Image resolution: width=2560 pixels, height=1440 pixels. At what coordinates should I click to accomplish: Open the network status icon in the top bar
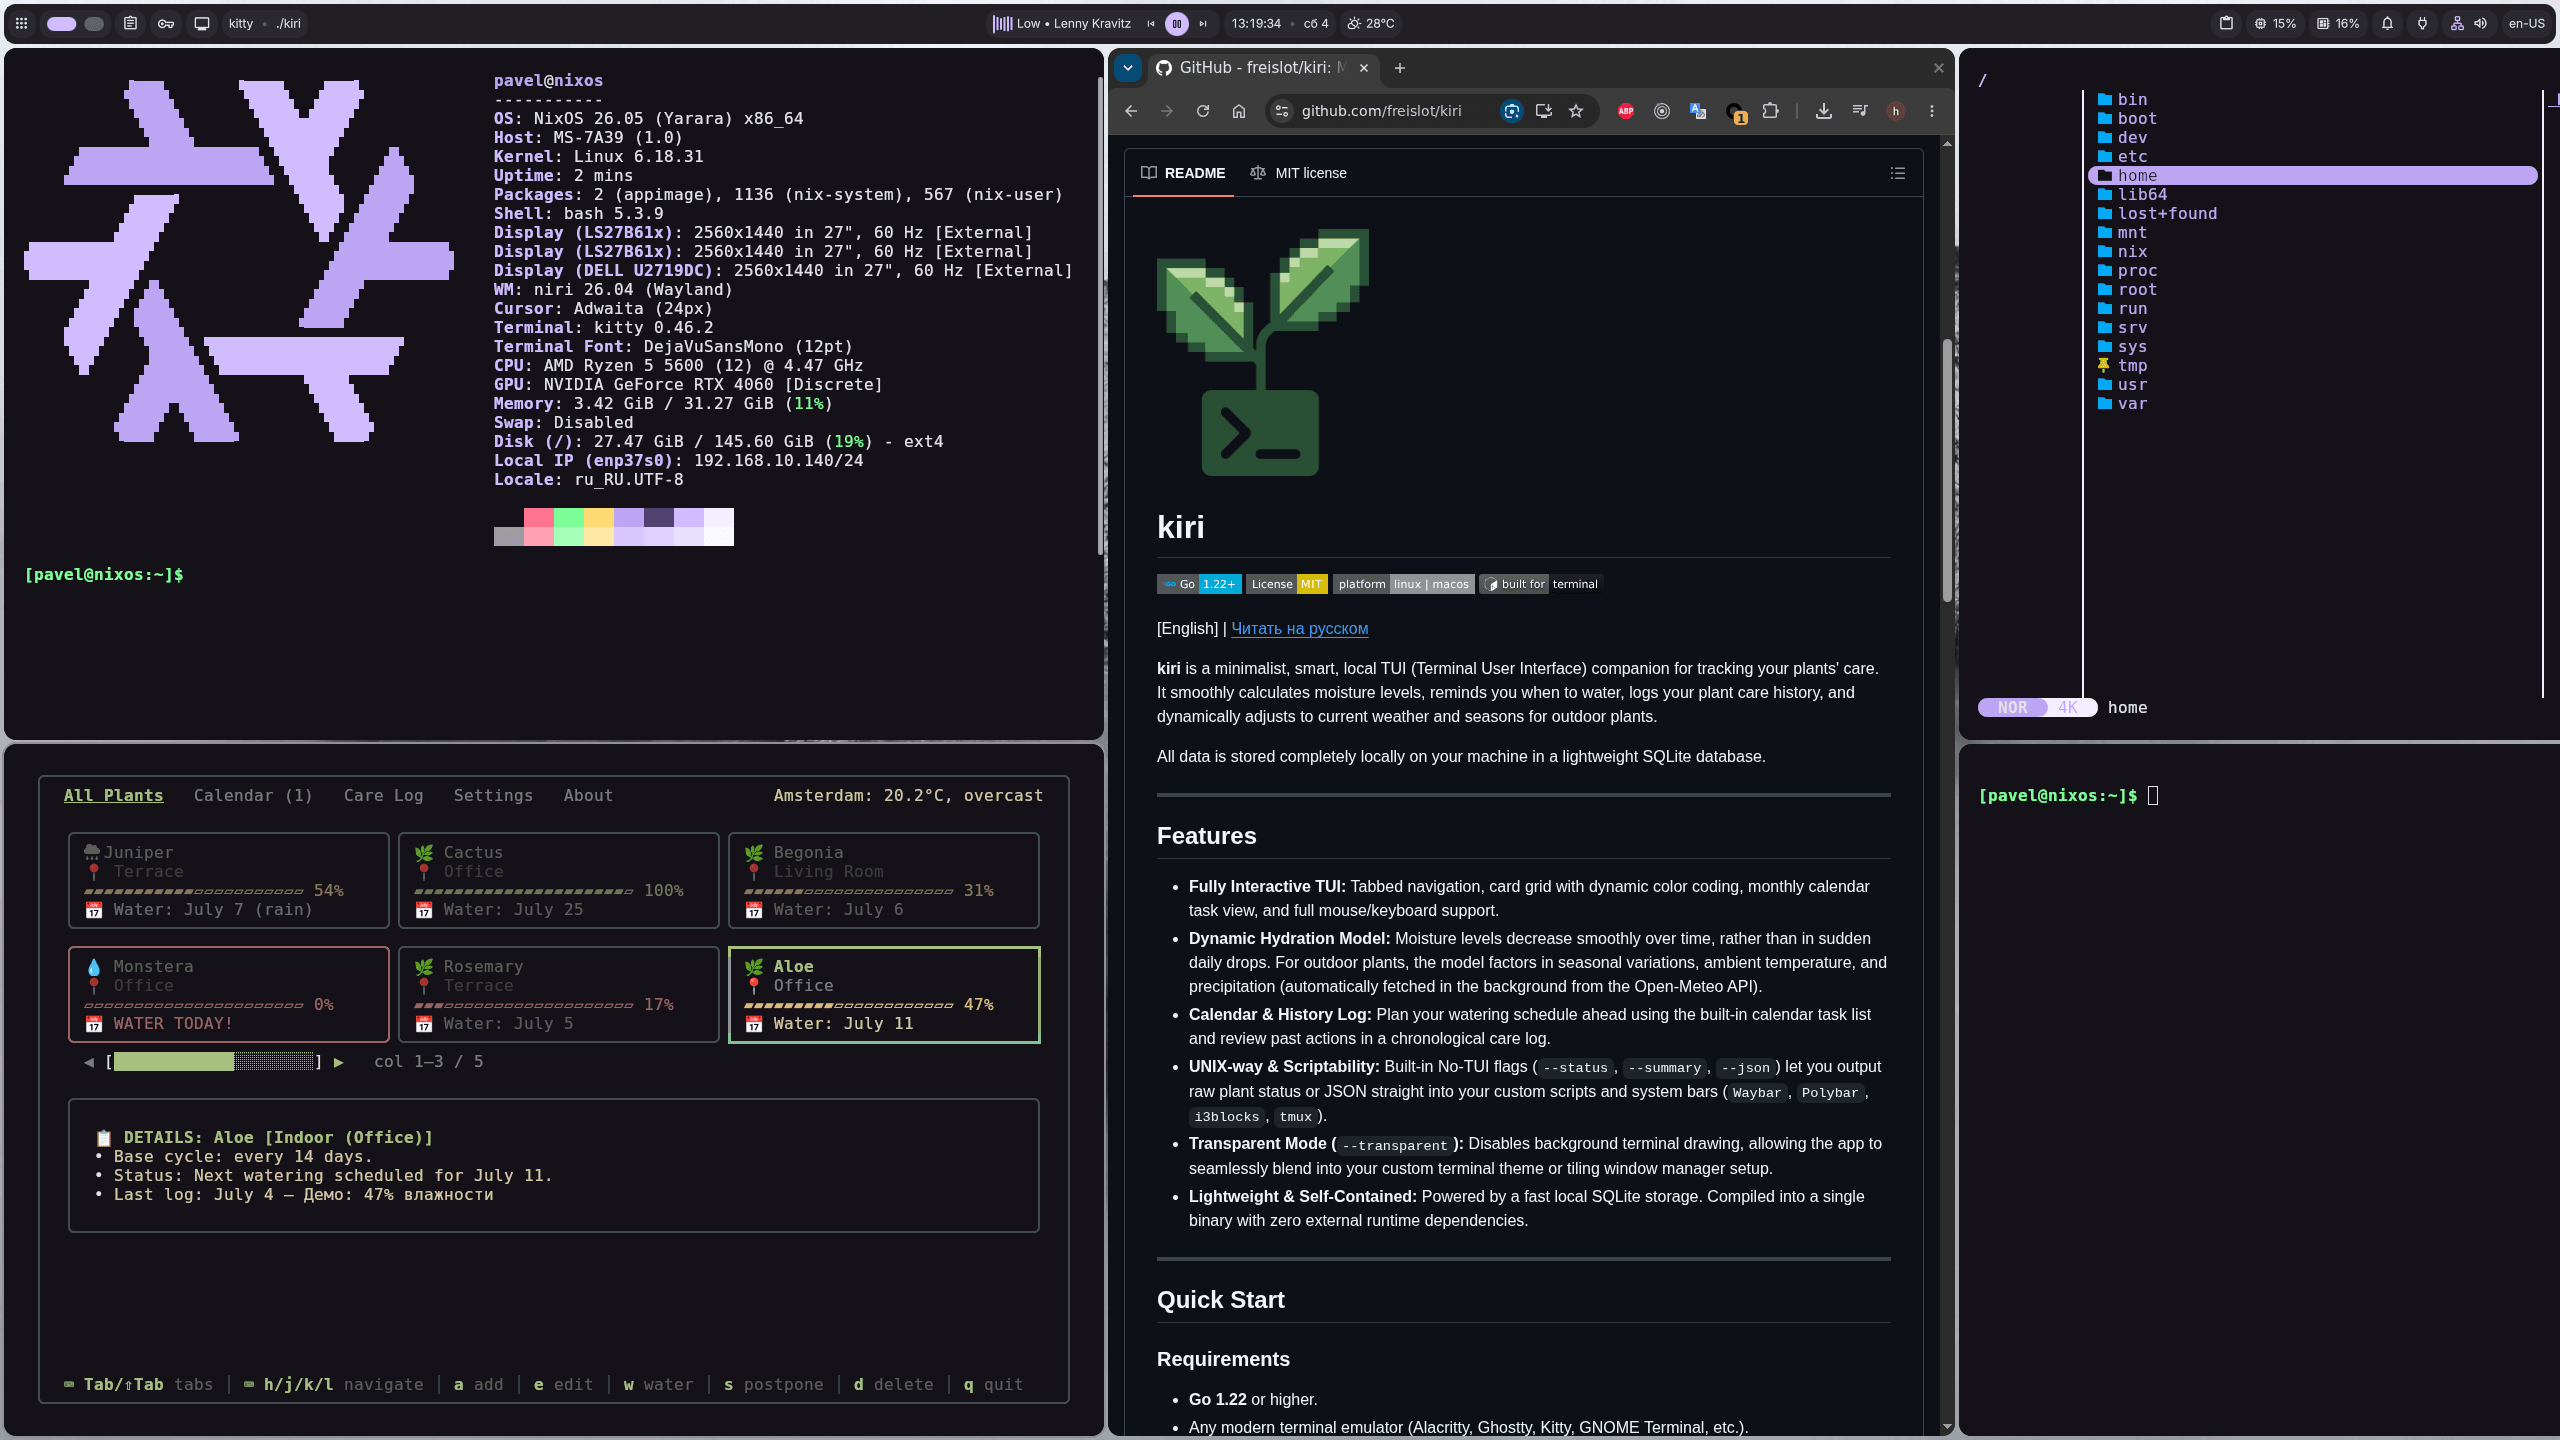[x=2457, y=23]
